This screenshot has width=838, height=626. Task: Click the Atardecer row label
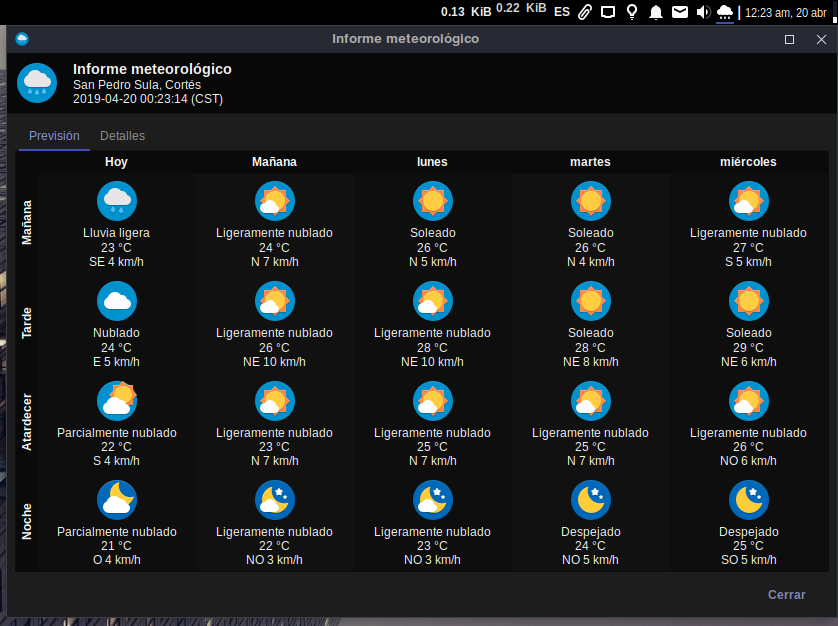[x=27, y=422]
